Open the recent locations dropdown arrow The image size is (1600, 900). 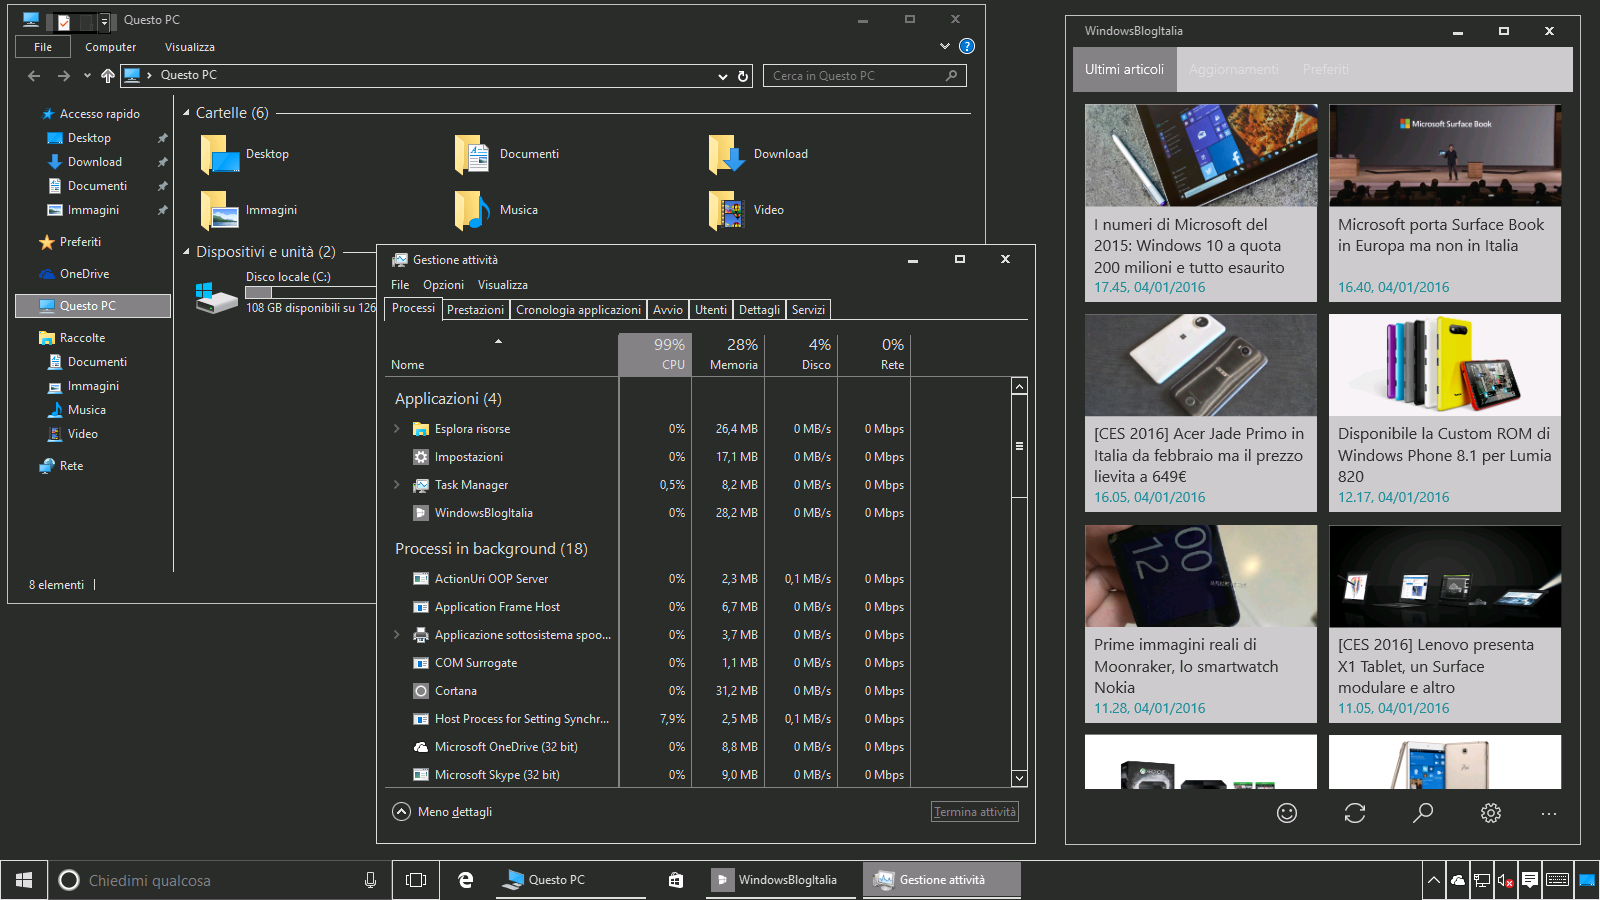pyautogui.click(x=87, y=76)
